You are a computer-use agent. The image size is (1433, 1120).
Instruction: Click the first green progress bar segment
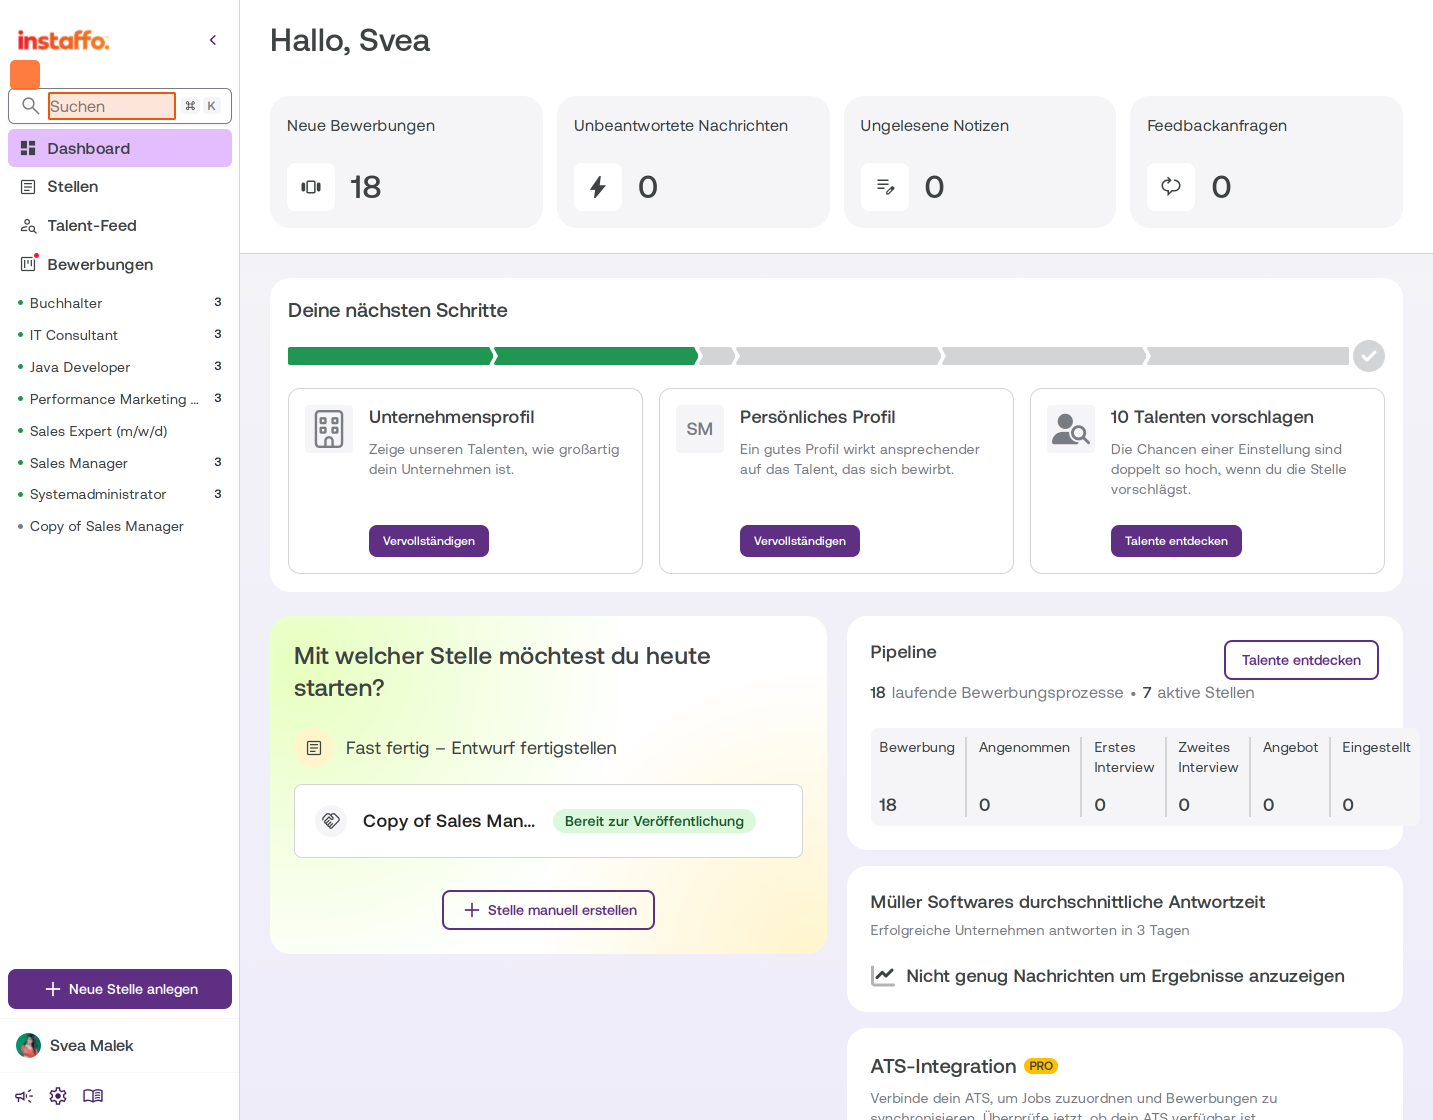click(x=391, y=356)
